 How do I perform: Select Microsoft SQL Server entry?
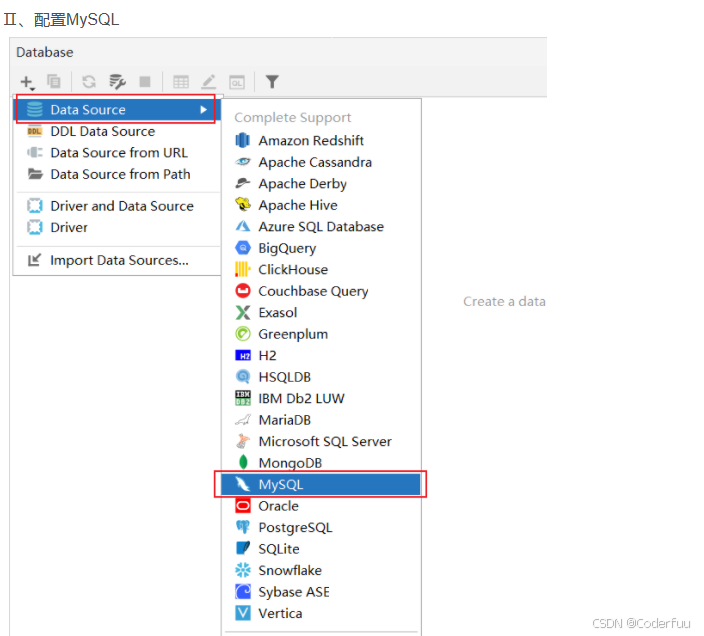coord(321,442)
